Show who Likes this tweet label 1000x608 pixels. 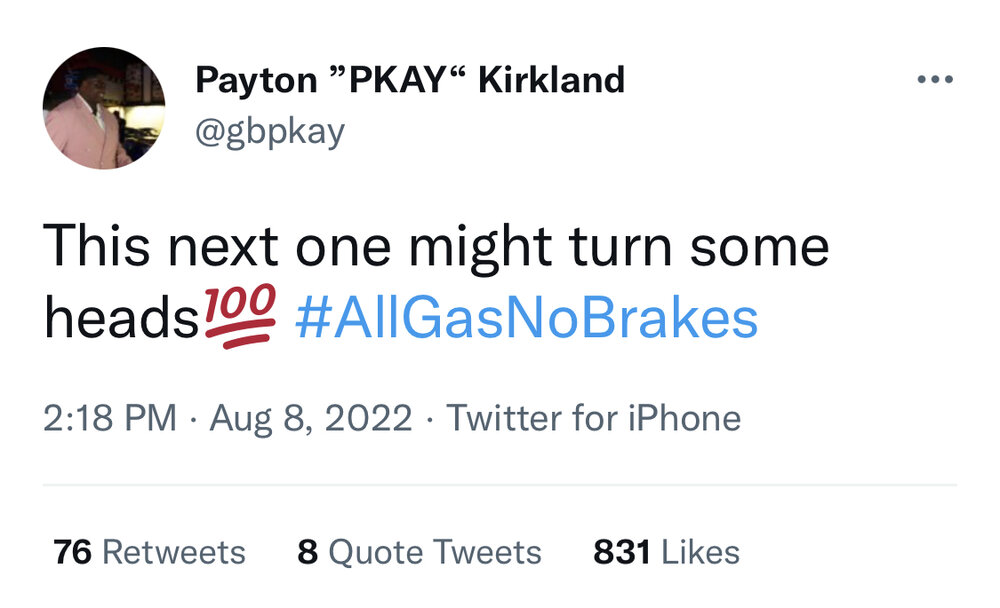699,552
